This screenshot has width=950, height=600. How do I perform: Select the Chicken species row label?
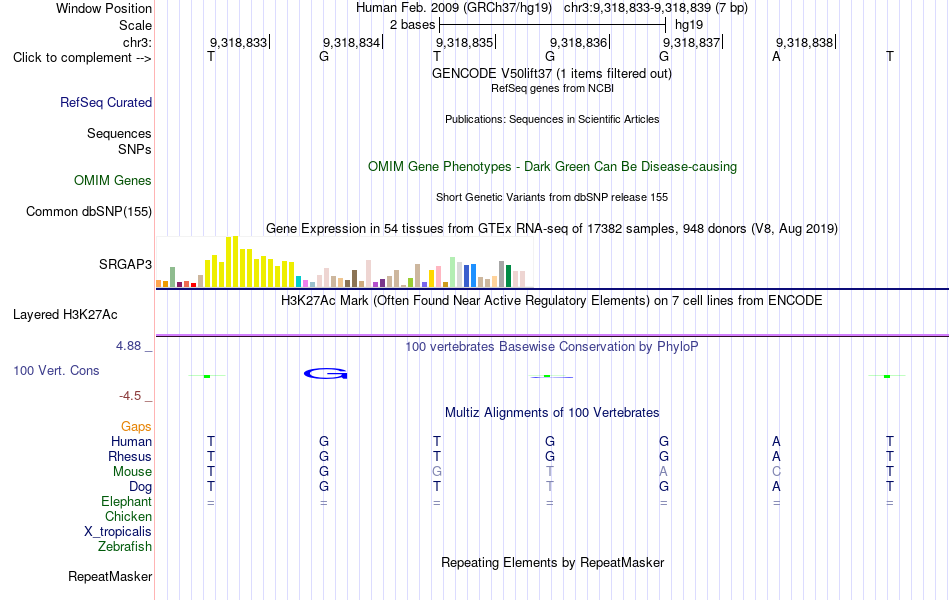[x=128, y=516]
